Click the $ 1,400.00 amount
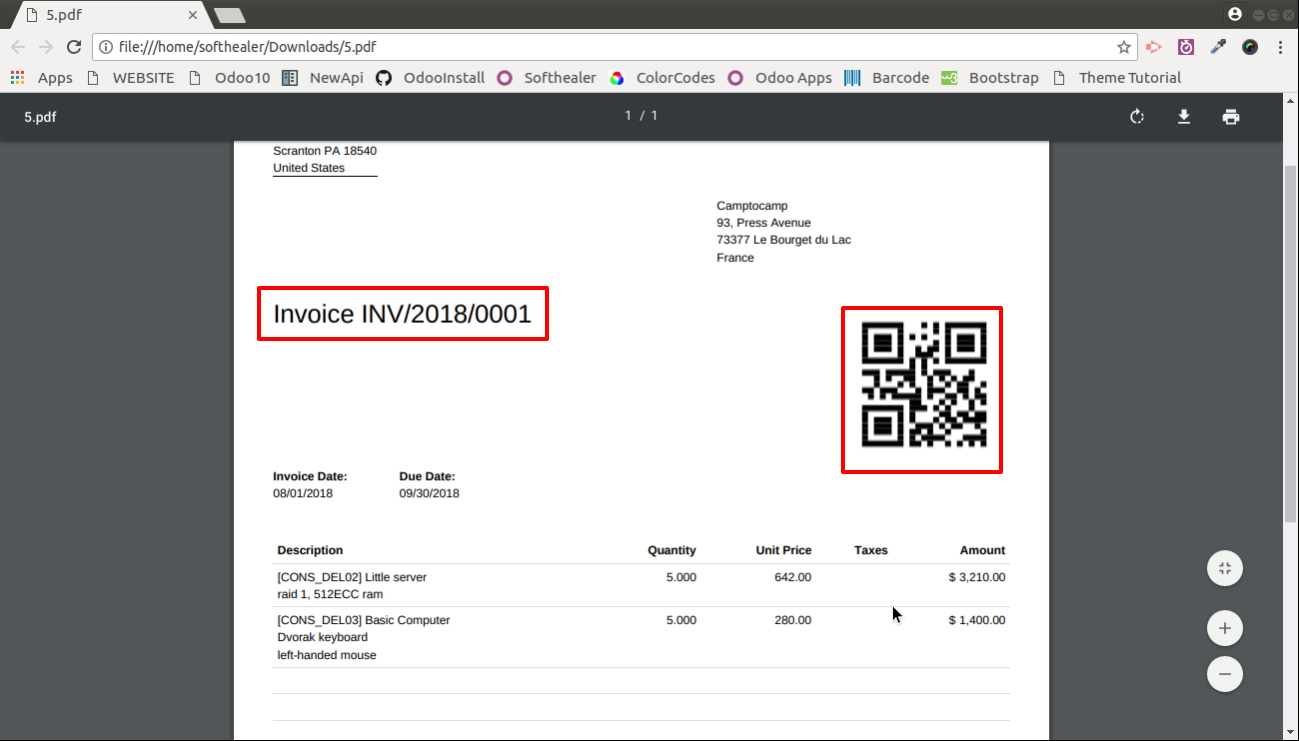1299x741 pixels. coord(977,620)
